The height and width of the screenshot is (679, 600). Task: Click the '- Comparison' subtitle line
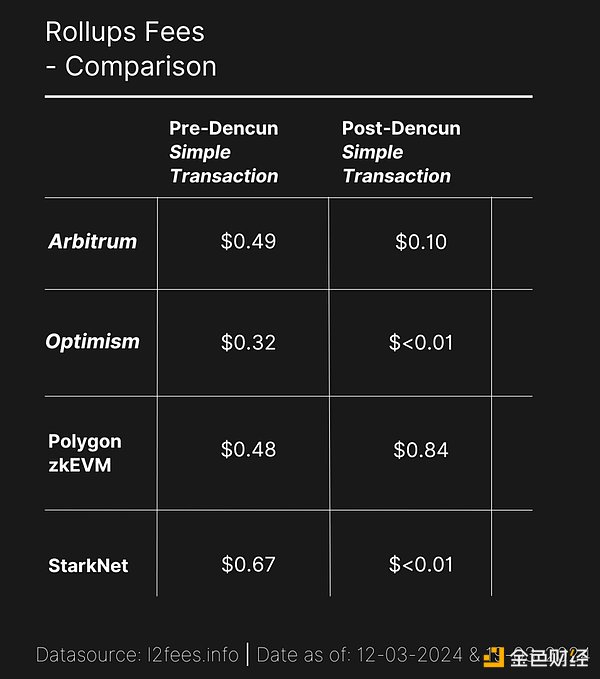(x=130, y=67)
